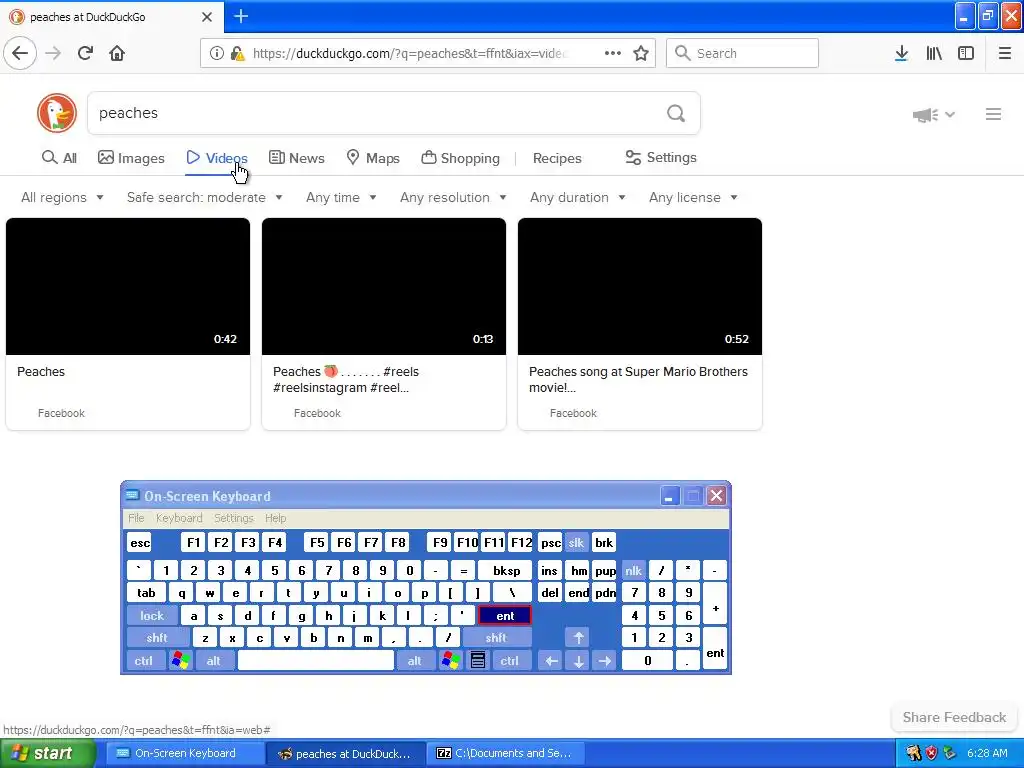Play the 0:42 Peaches video thumbnail
This screenshot has width=1024, height=768.
point(128,287)
